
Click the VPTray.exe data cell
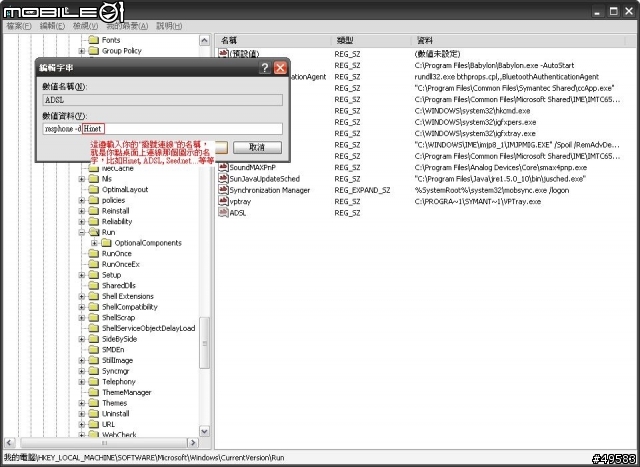478,202
